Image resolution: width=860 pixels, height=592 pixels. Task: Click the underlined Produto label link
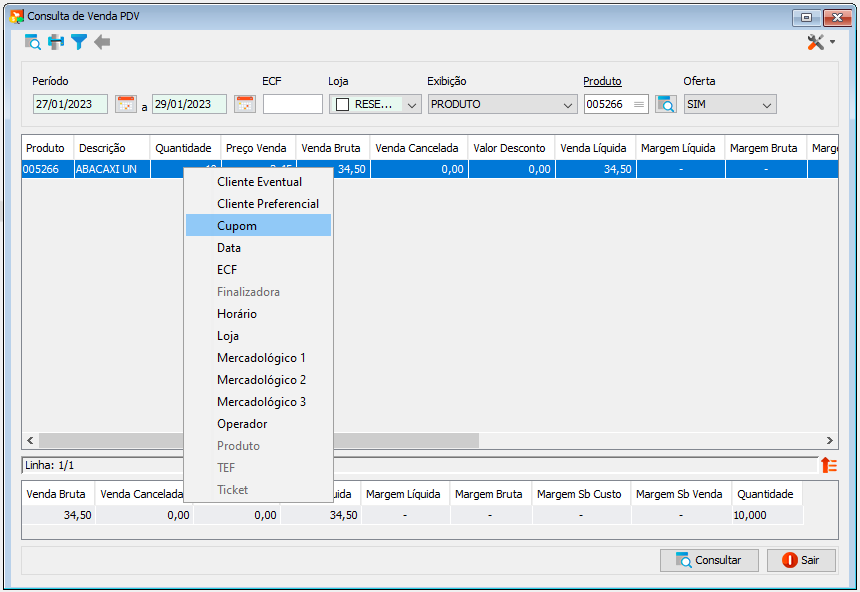602,81
